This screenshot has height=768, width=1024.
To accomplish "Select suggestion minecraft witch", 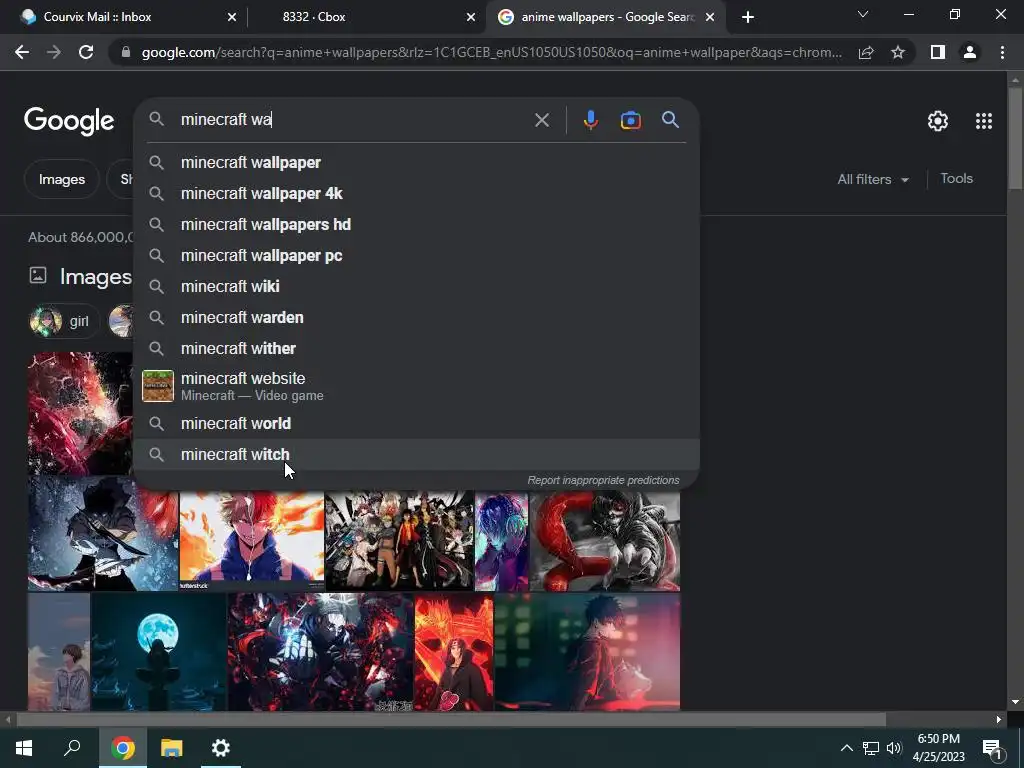I will coord(416,455).
